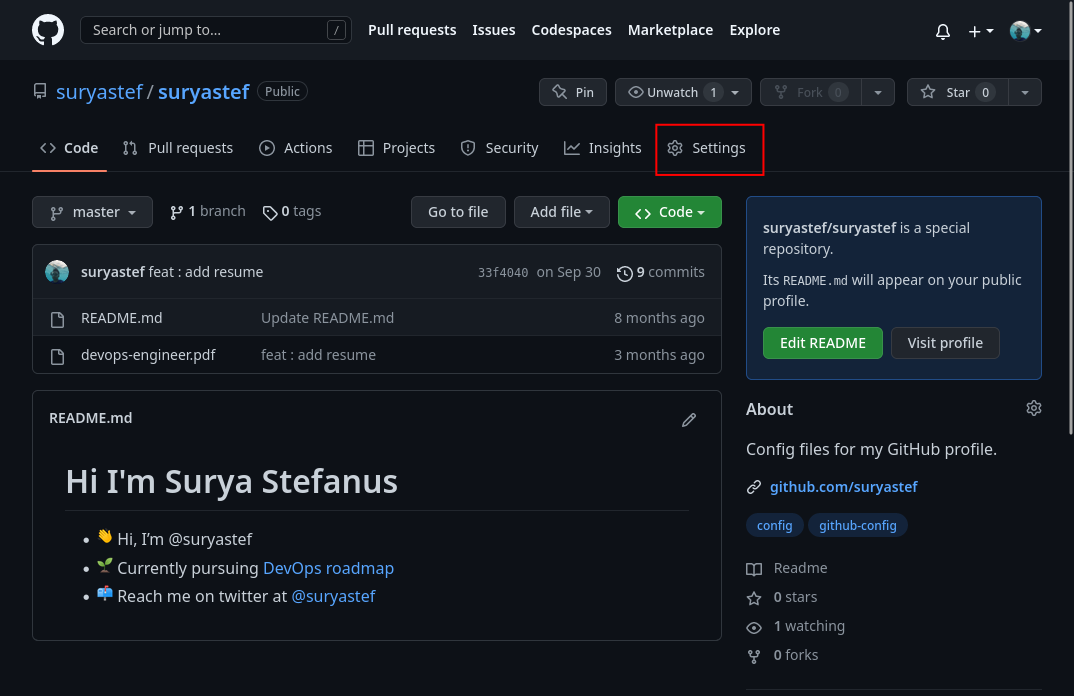Switch to the Projects tab
Screen dimensions: 1074x696
[397, 148]
